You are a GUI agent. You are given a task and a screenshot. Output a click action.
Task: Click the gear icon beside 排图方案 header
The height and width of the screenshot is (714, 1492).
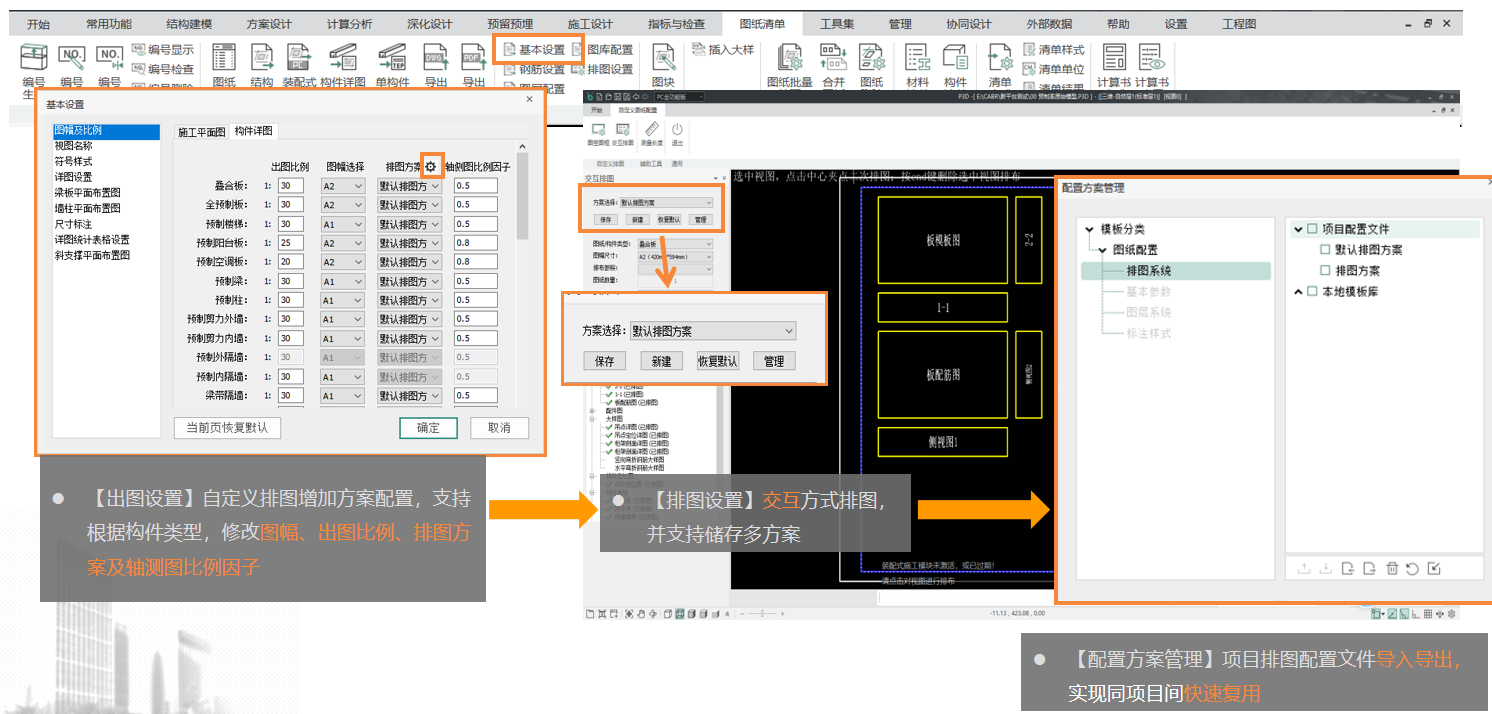tap(431, 167)
